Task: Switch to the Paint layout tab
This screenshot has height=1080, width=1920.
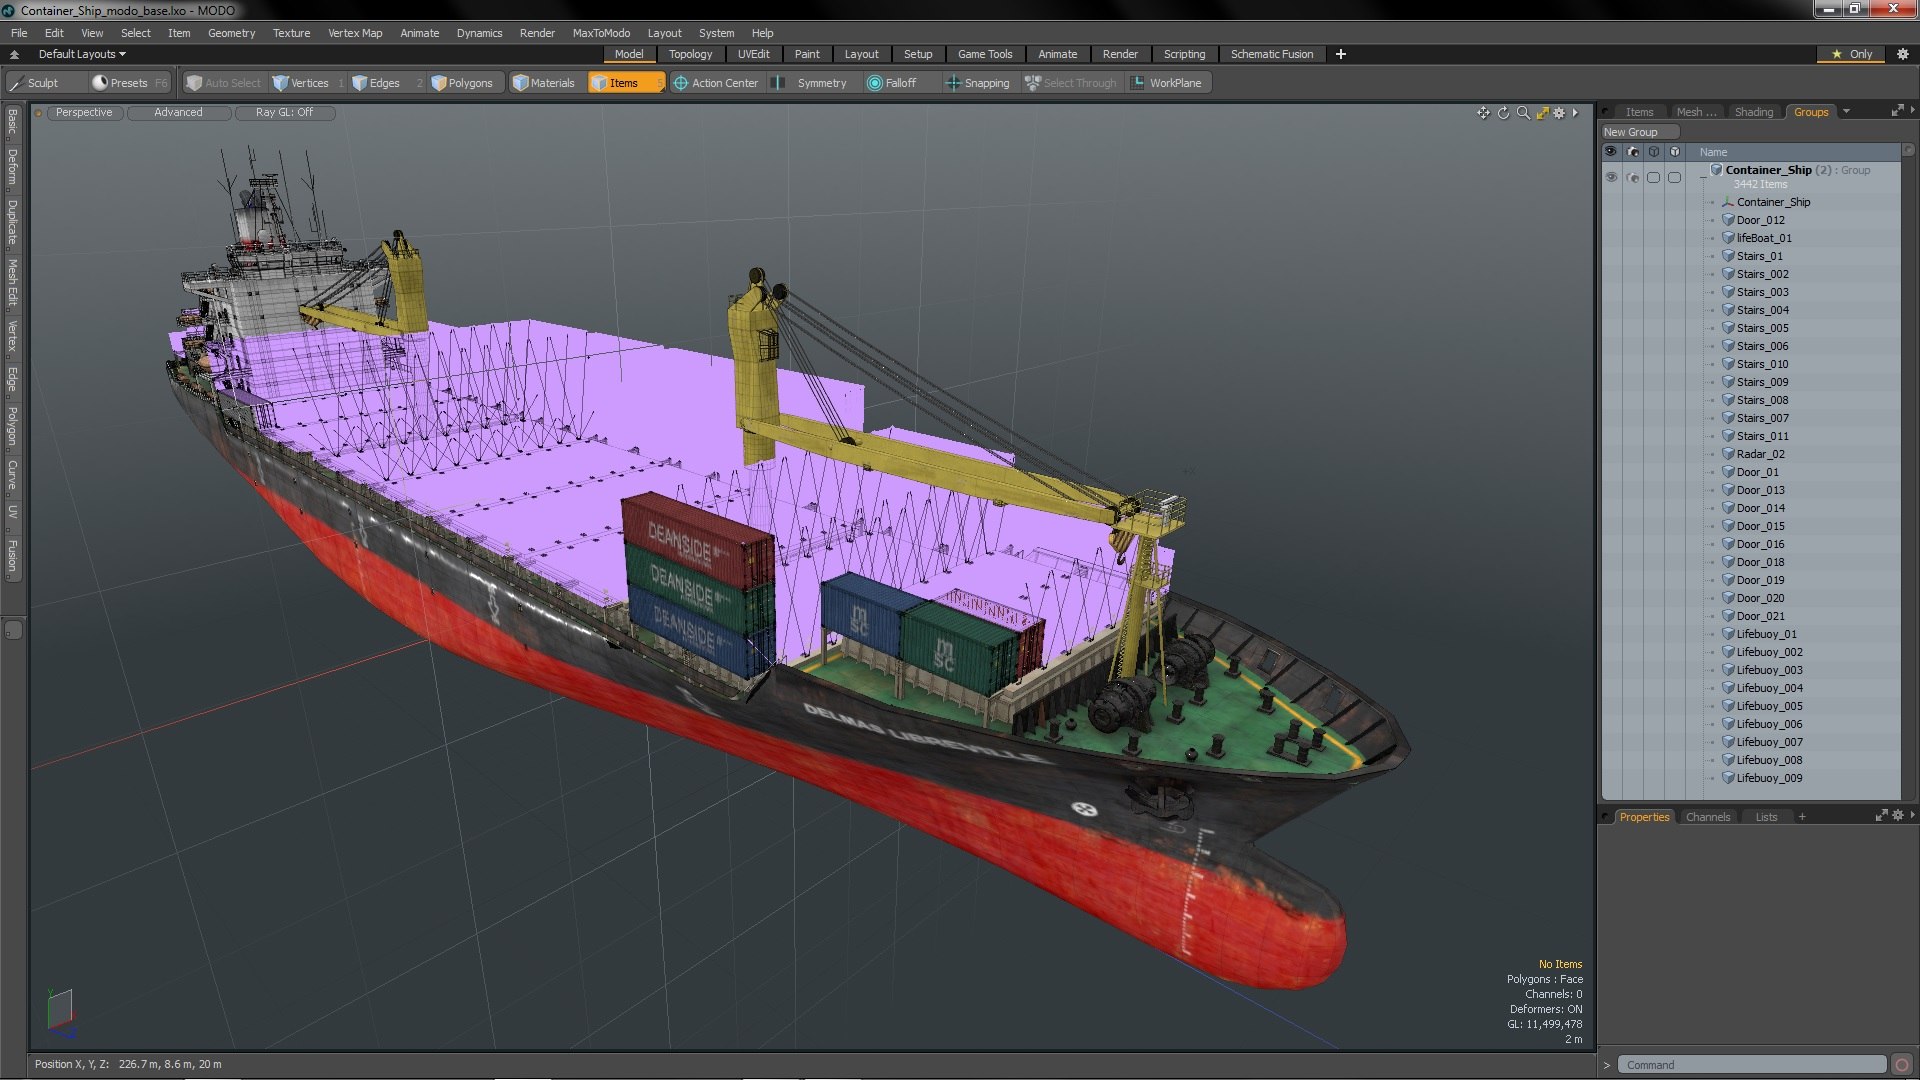Action: tap(807, 54)
